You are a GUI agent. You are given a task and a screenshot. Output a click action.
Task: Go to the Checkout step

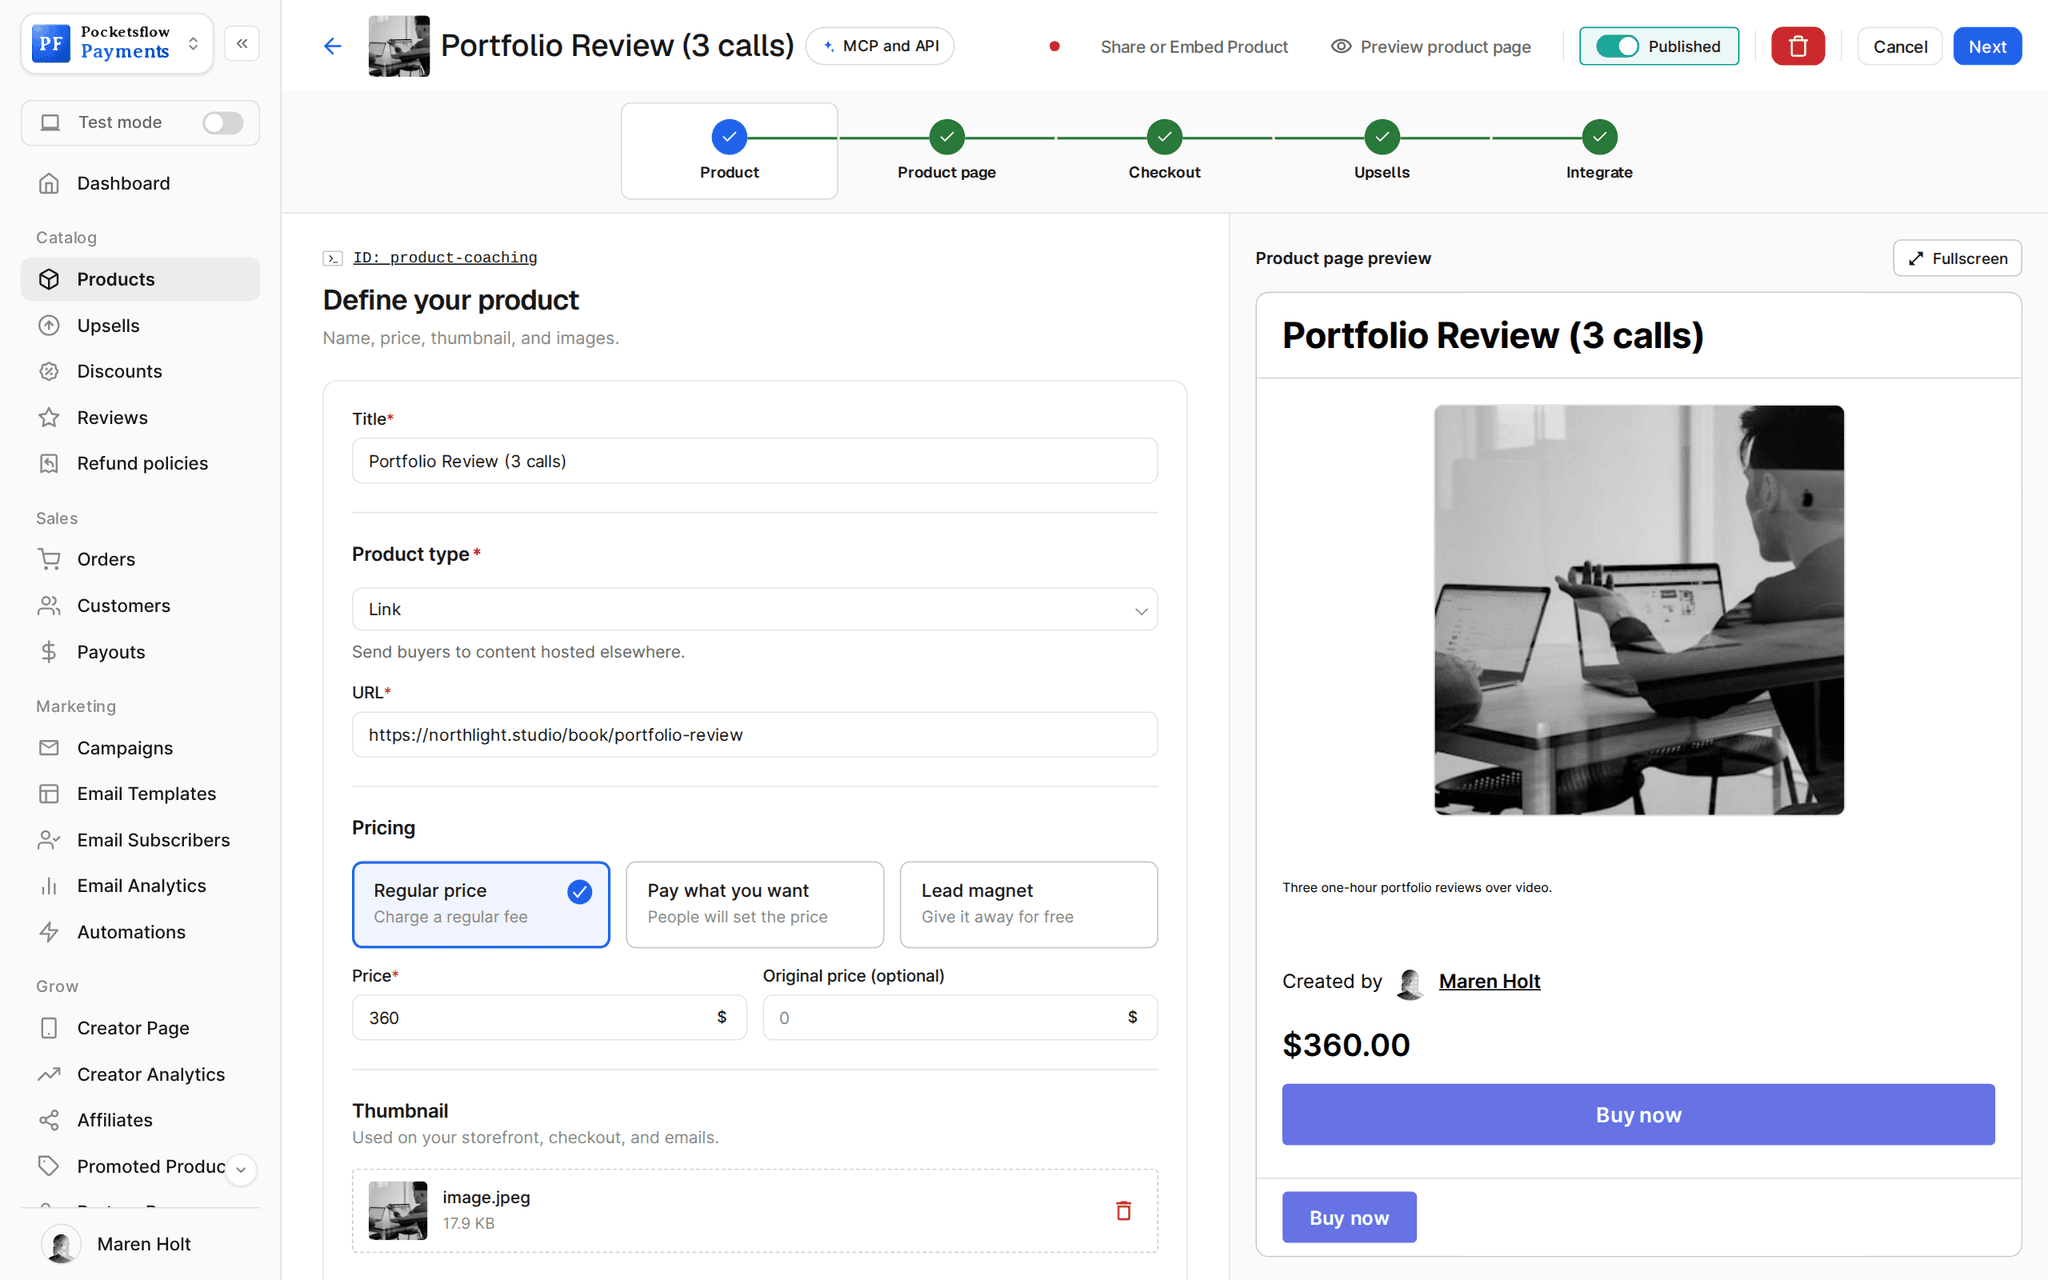[1164, 151]
